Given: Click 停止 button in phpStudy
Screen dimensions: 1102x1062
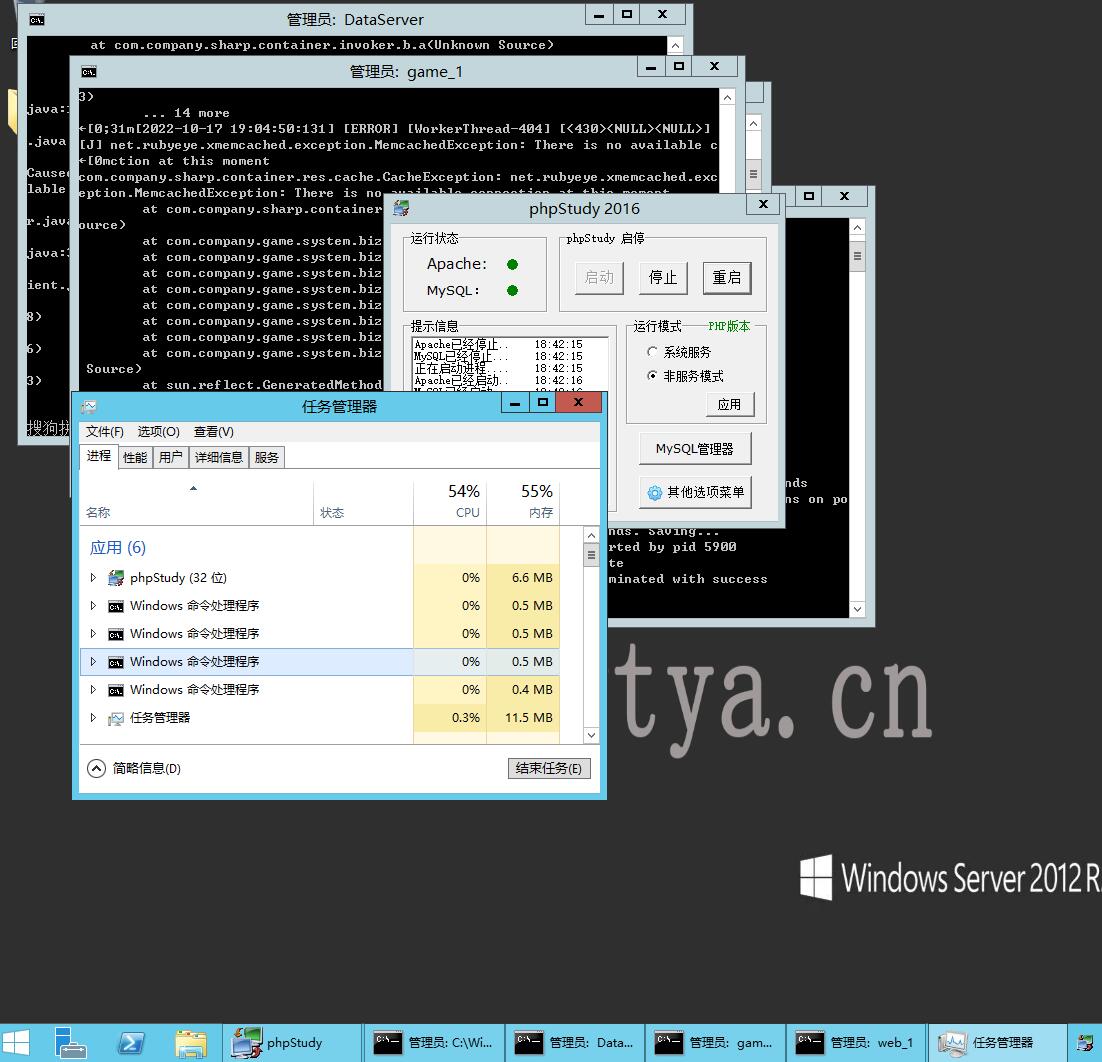Looking at the screenshot, I should pos(663,278).
